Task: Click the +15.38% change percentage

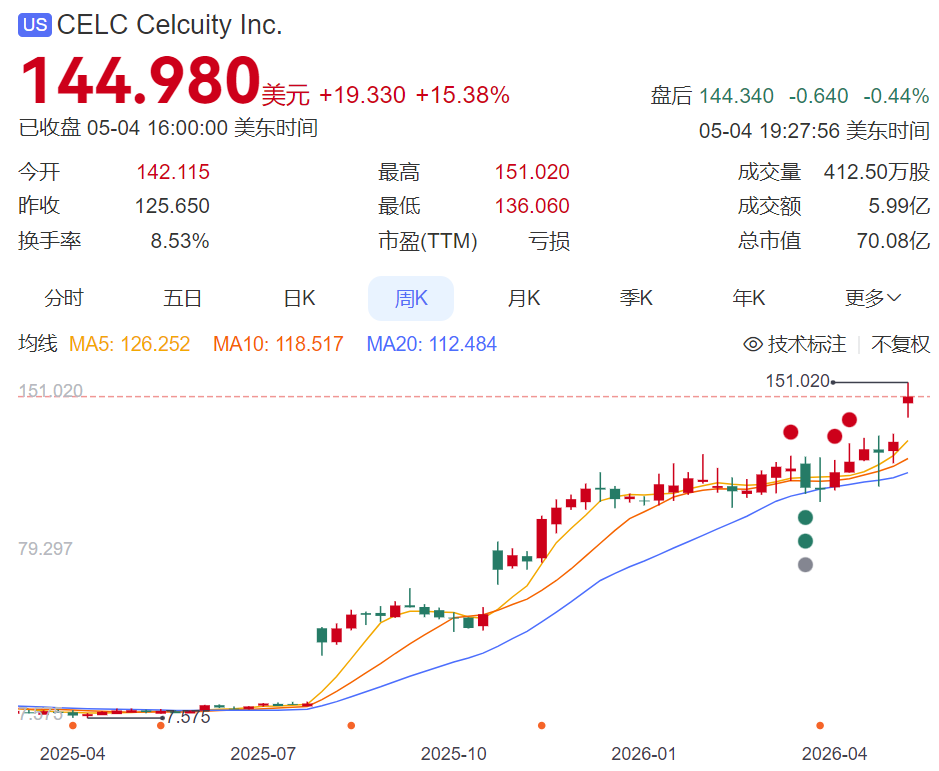Action: pyautogui.click(x=463, y=96)
